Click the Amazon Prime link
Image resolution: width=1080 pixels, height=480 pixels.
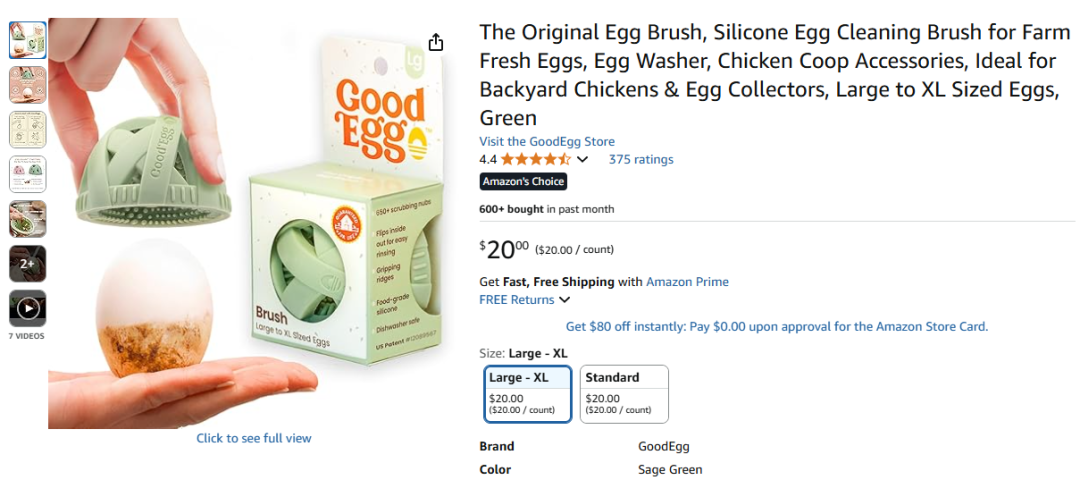coord(687,282)
